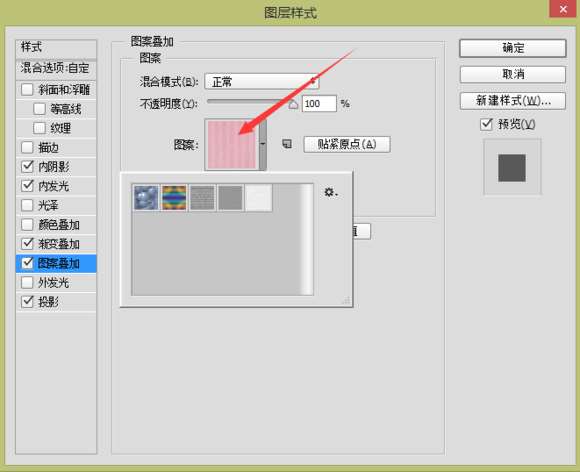This screenshot has width=580, height=472.
Task: Enable the 光泽 checkbox
Action: tap(27, 205)
